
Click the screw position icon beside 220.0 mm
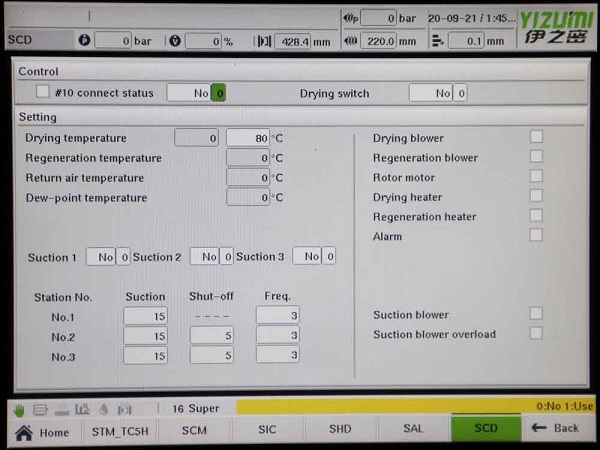pyautogui.click(x=349, y=41)
